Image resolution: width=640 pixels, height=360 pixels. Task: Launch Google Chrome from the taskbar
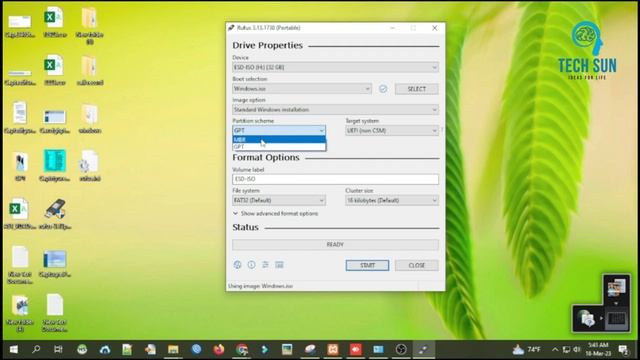242,349
